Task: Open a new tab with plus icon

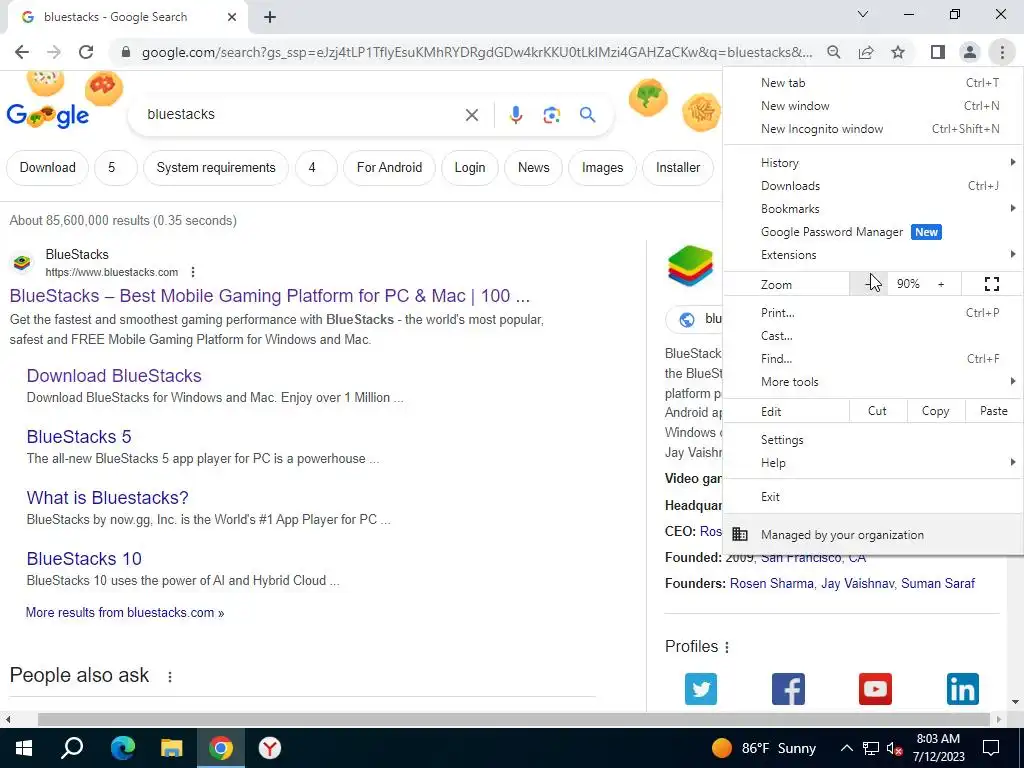Action: pos(270,17)
